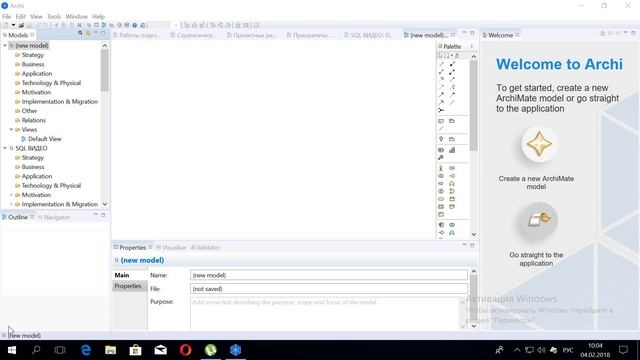Screen dimensions: 640x360
Task: Activate the Format Painter tool in the Palette
Action: click(x=457, y=56)
